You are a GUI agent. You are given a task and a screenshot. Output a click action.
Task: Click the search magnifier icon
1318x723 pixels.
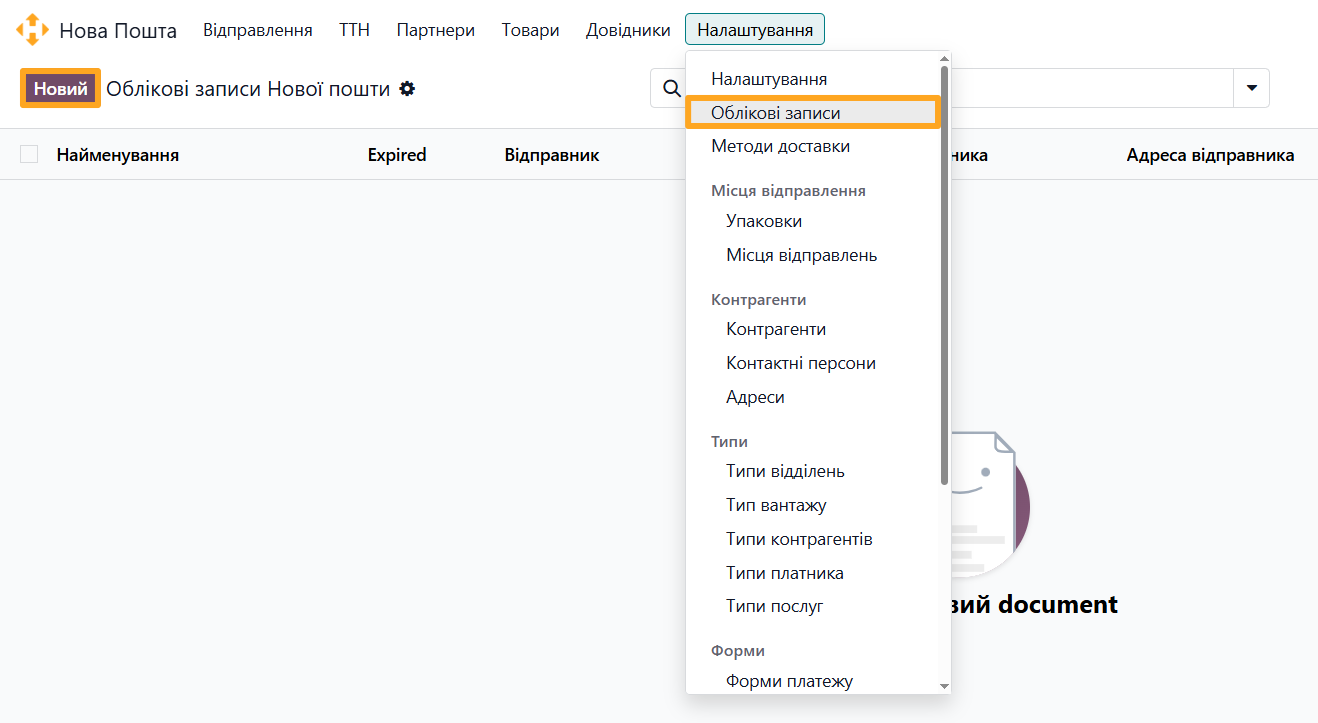(x=671, y=89)
